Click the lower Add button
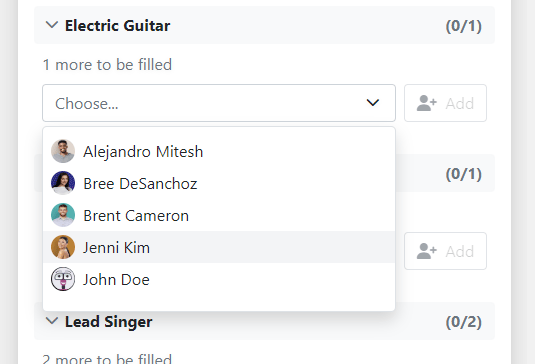Viewport: 535px width, 364px height. tap(445, 251)
